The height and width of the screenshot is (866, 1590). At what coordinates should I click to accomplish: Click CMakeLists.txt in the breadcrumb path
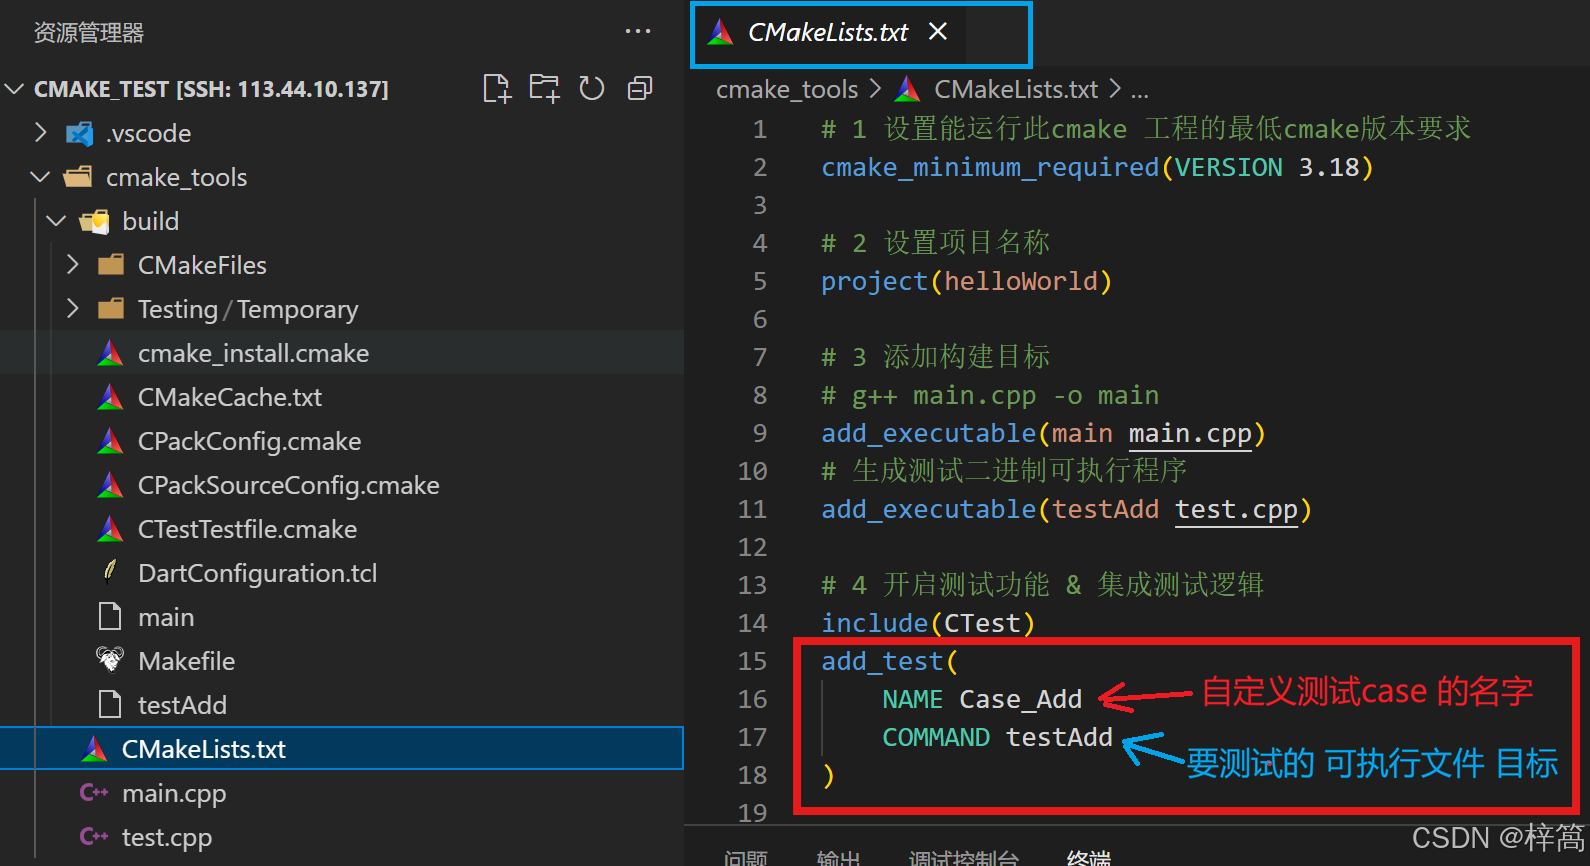(x=1016, y=90)
